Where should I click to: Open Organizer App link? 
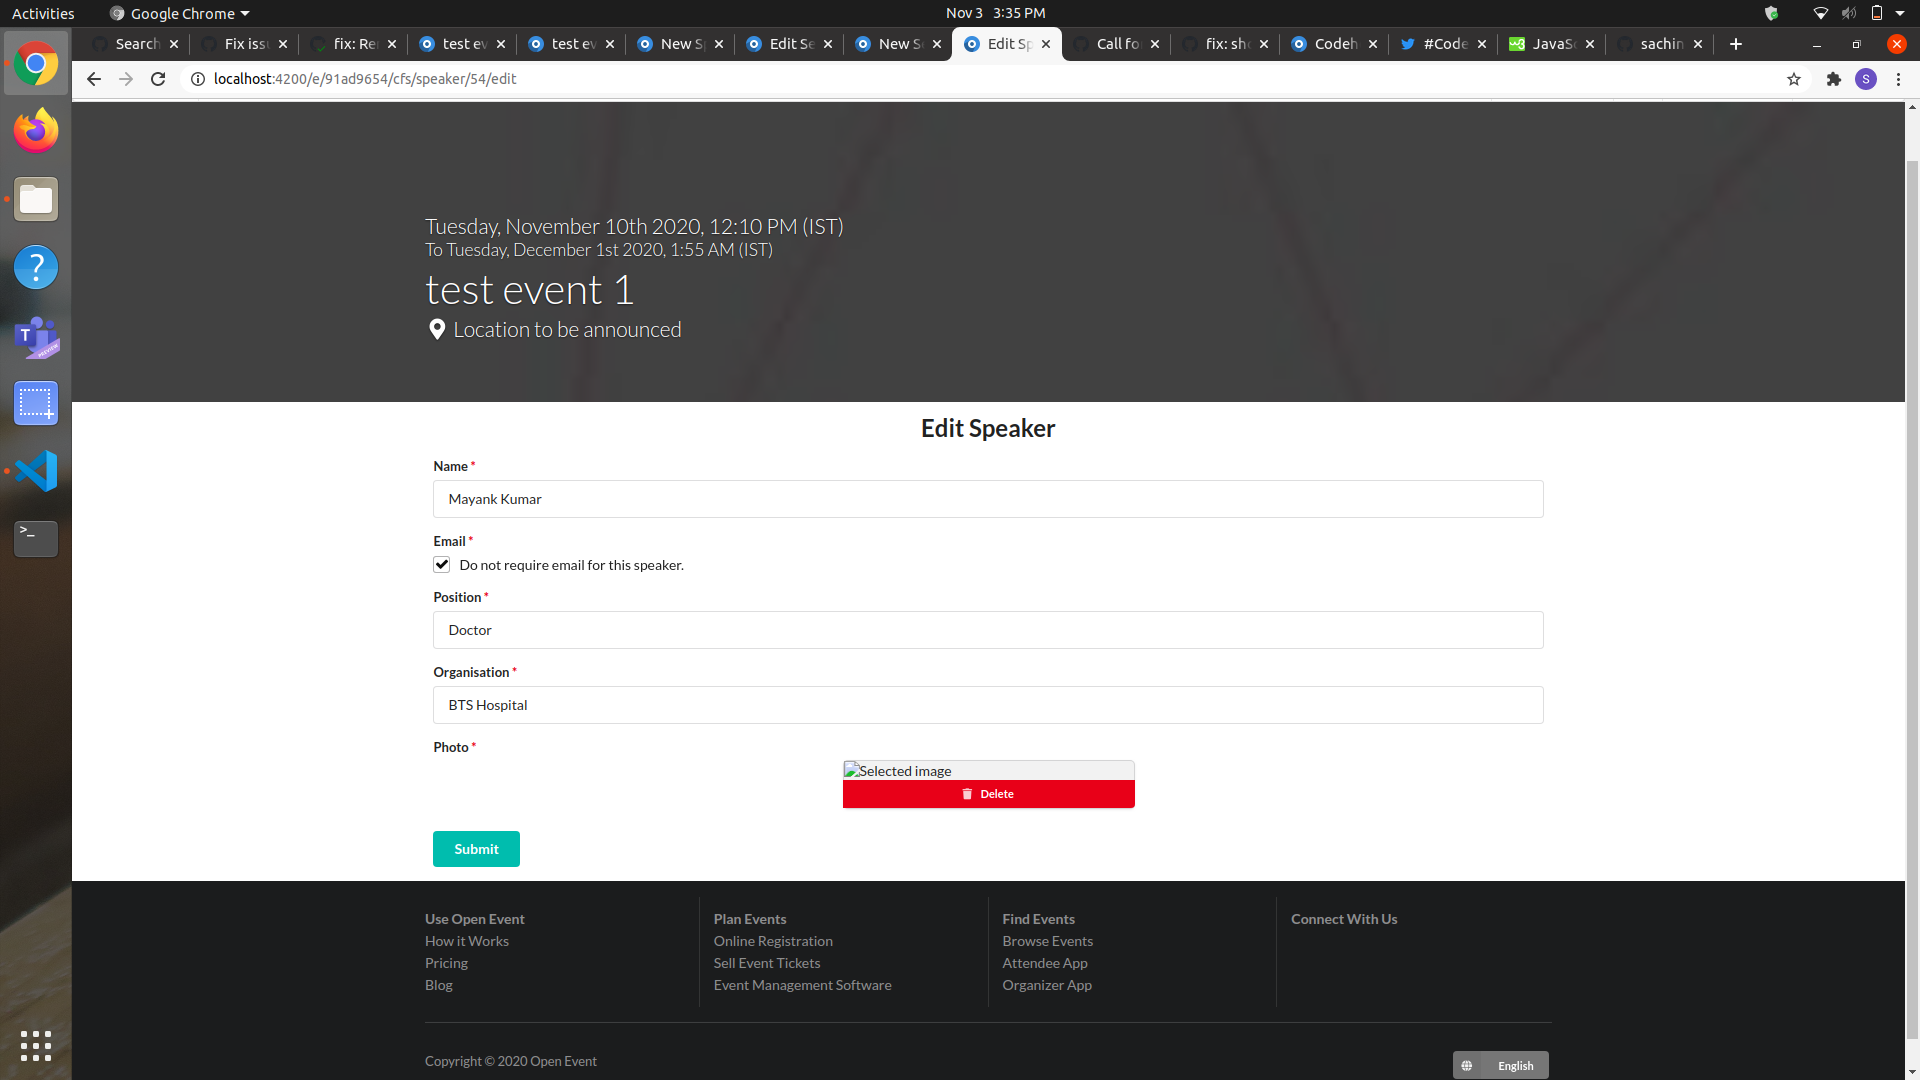click(1047, 985)
